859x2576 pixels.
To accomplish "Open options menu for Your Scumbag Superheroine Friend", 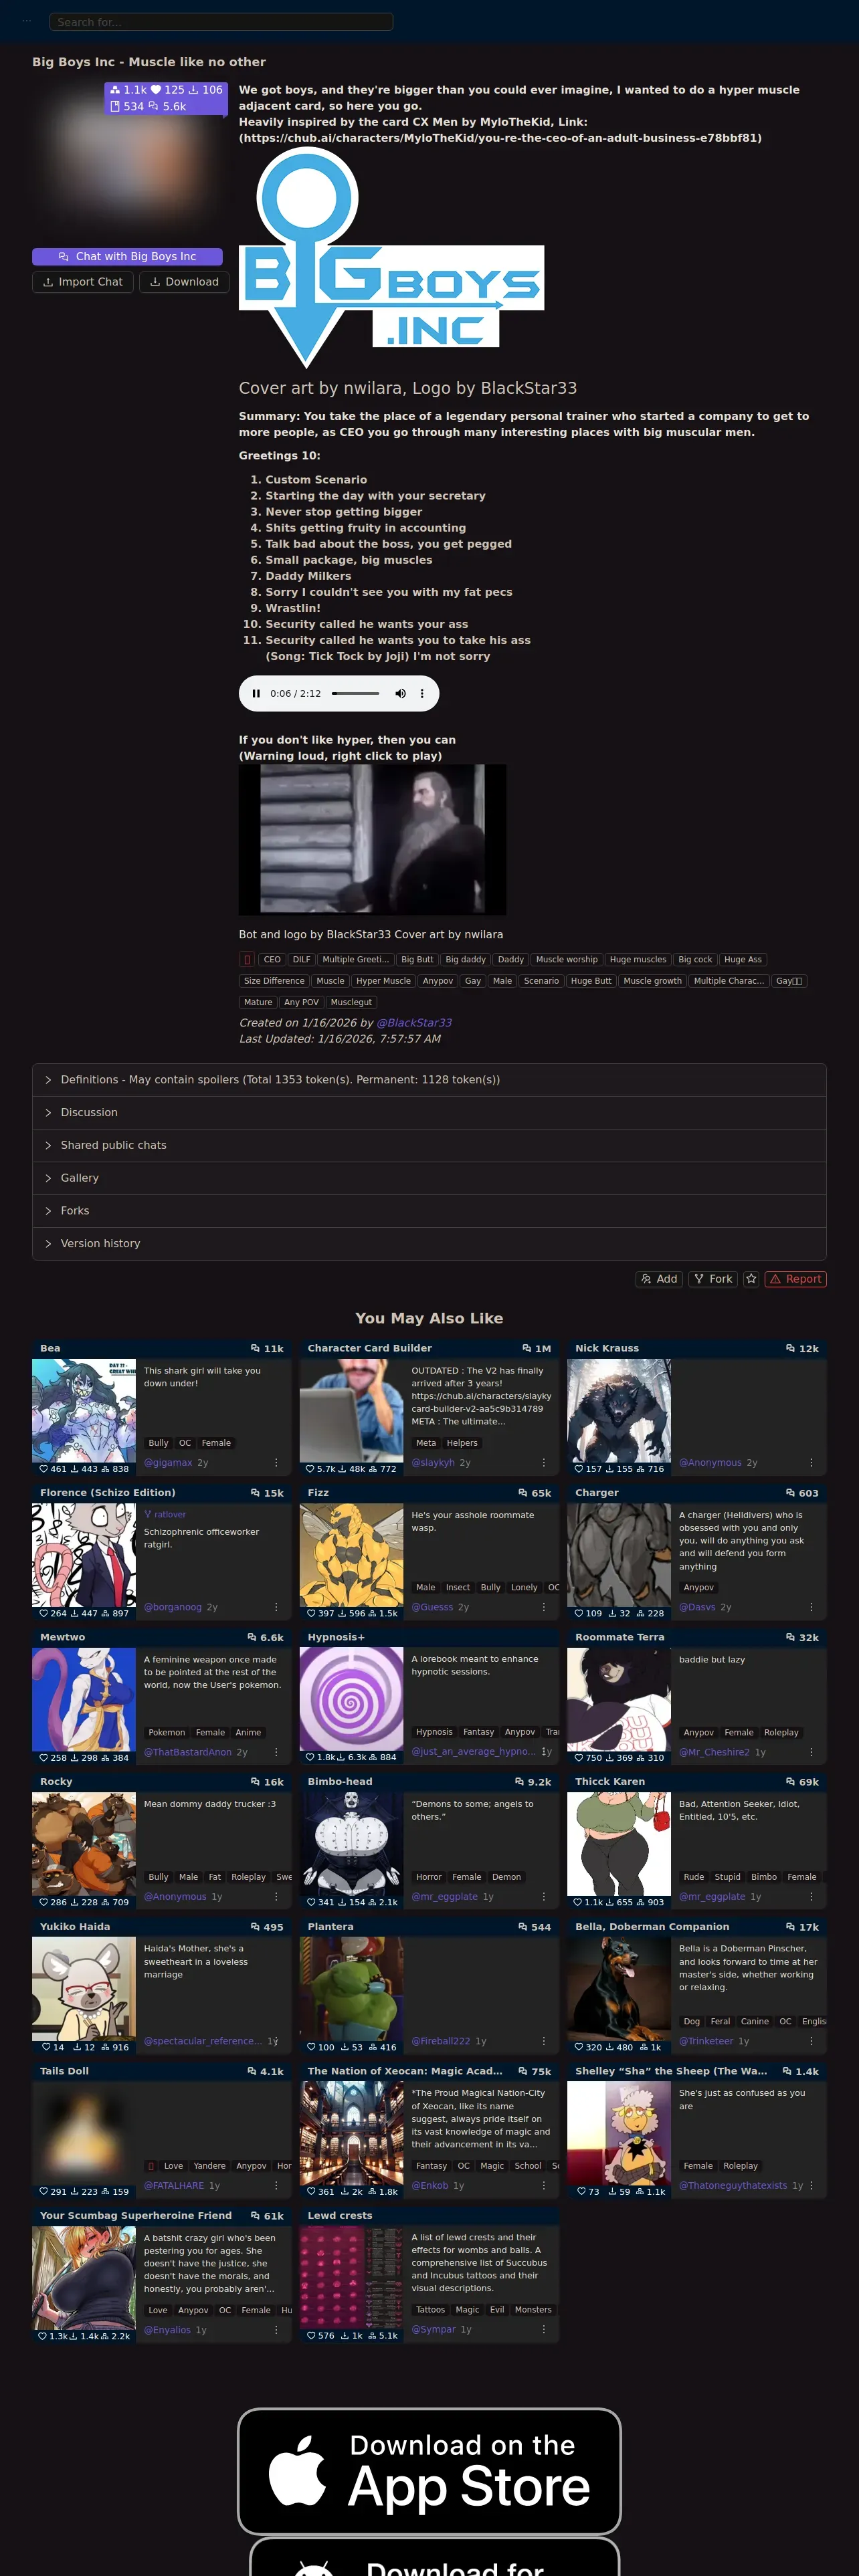I will (x=276, y=2330).
